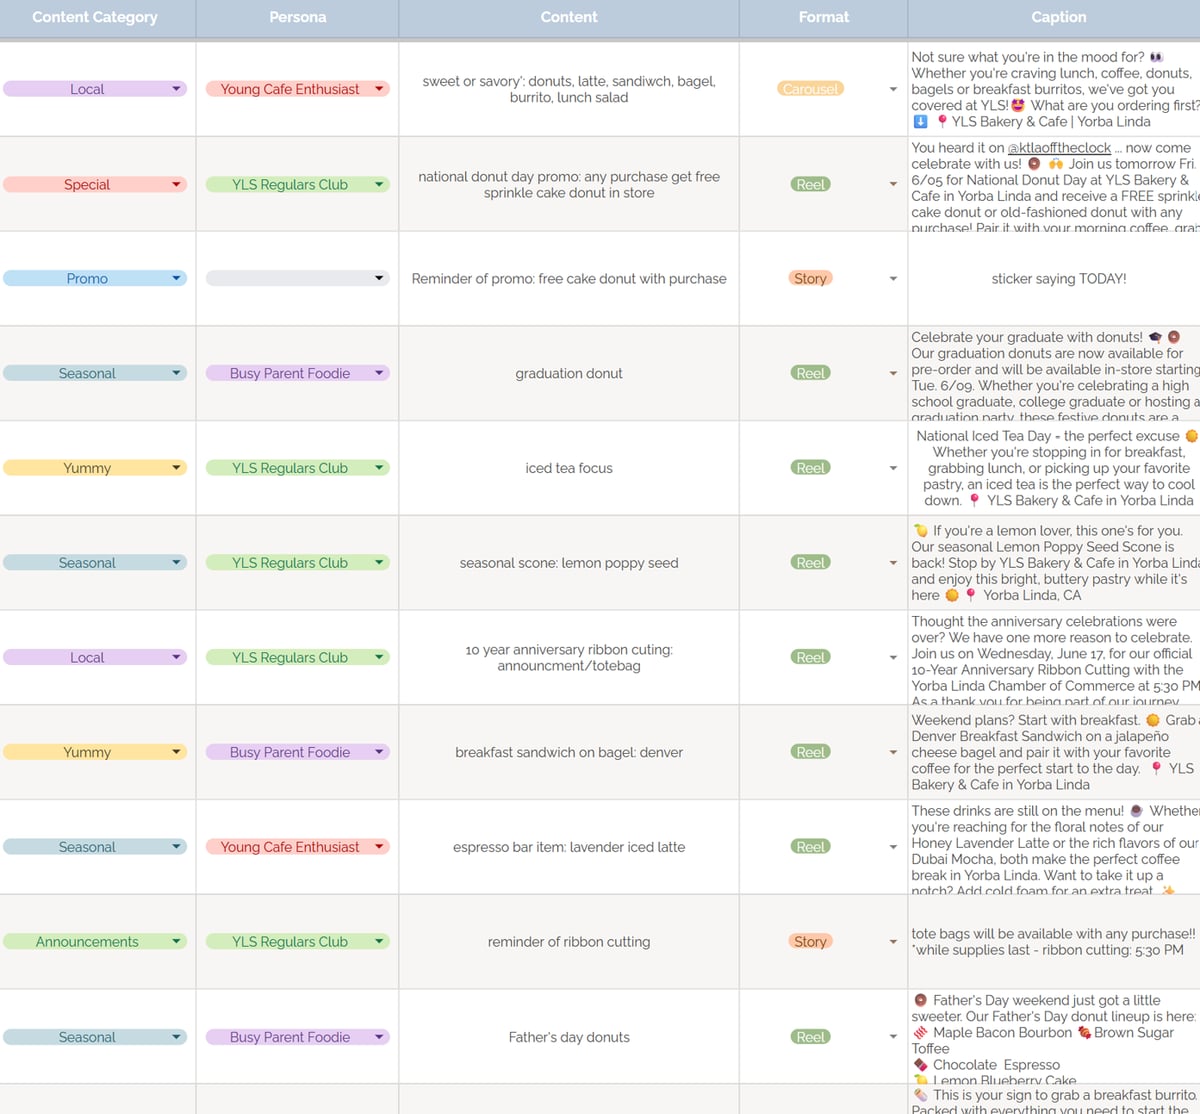Open Seasonal category dropdown in graduation donut row
Screen dimensions: 1200x1114
coord(95,373)
